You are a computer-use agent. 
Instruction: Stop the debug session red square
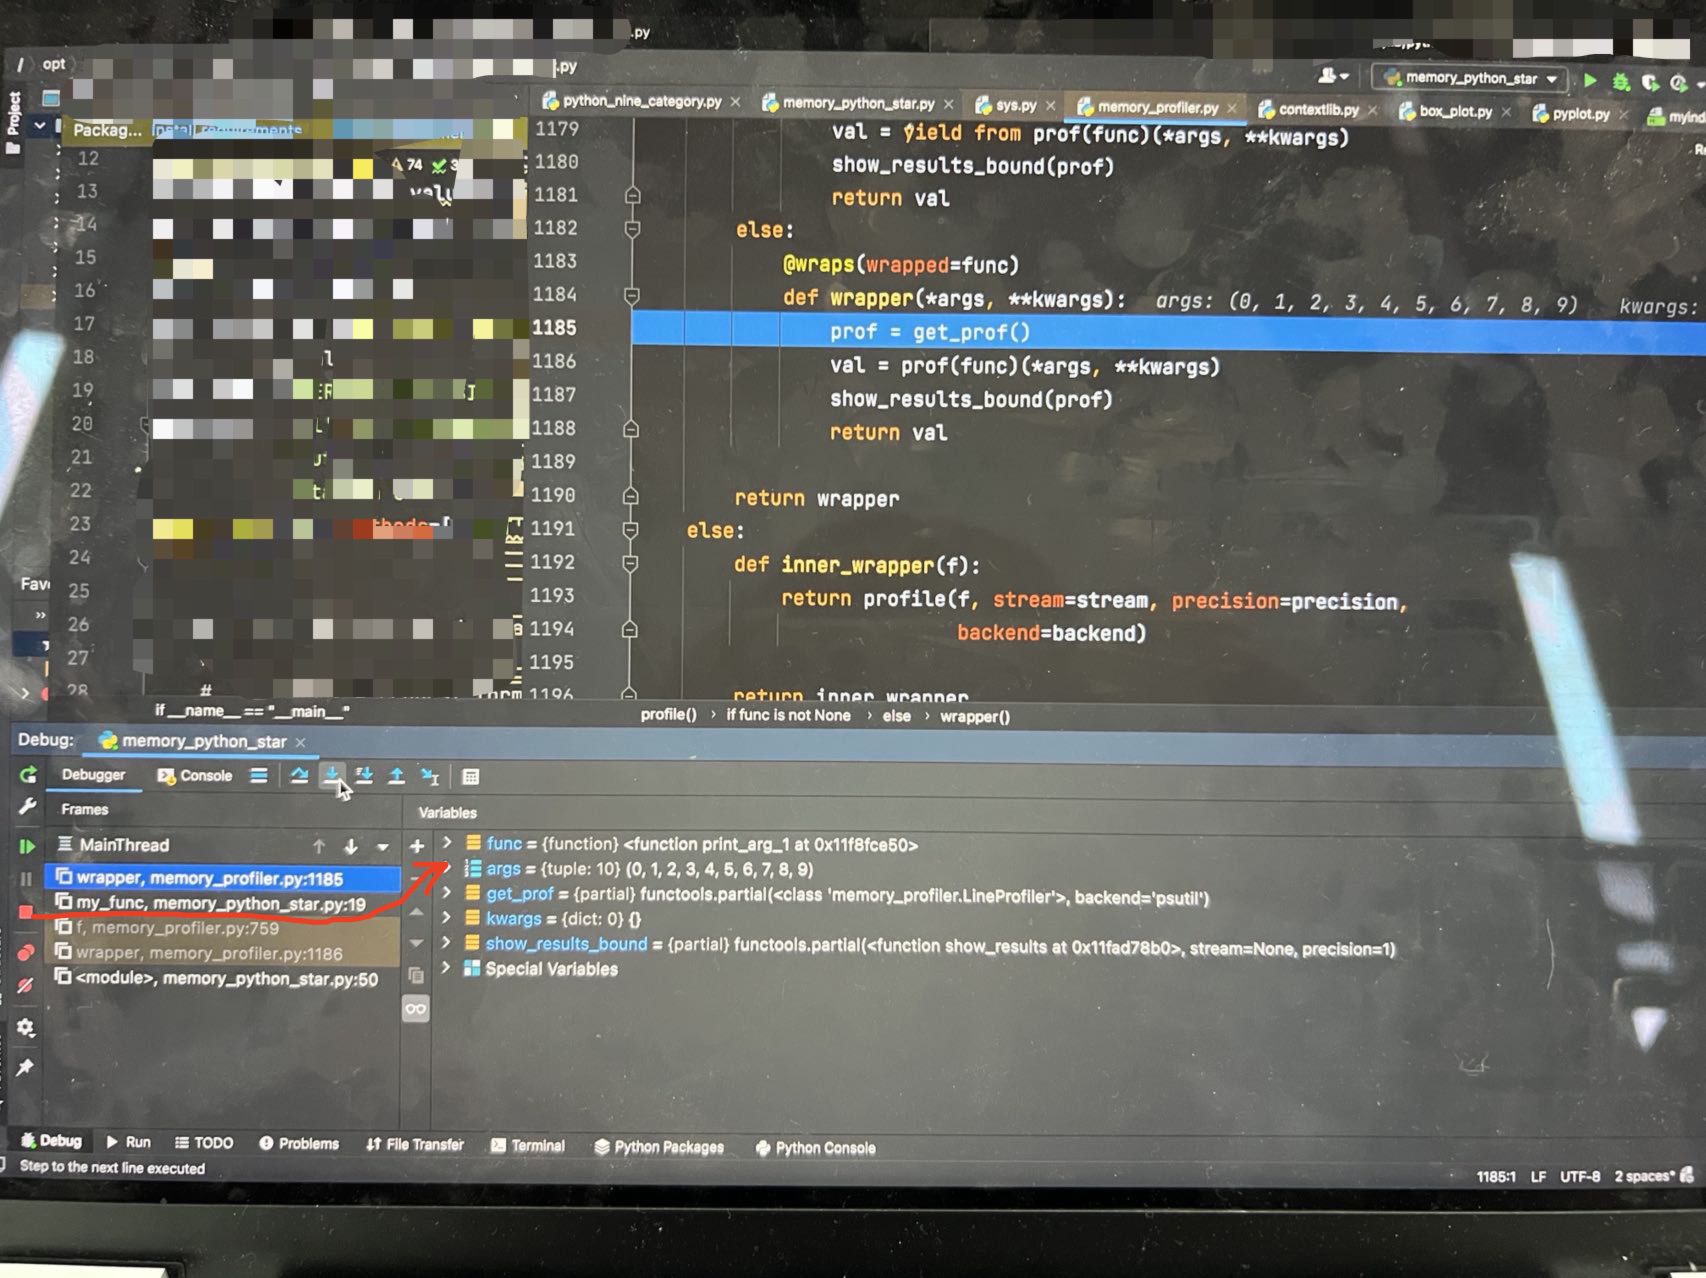pos(26,912)
